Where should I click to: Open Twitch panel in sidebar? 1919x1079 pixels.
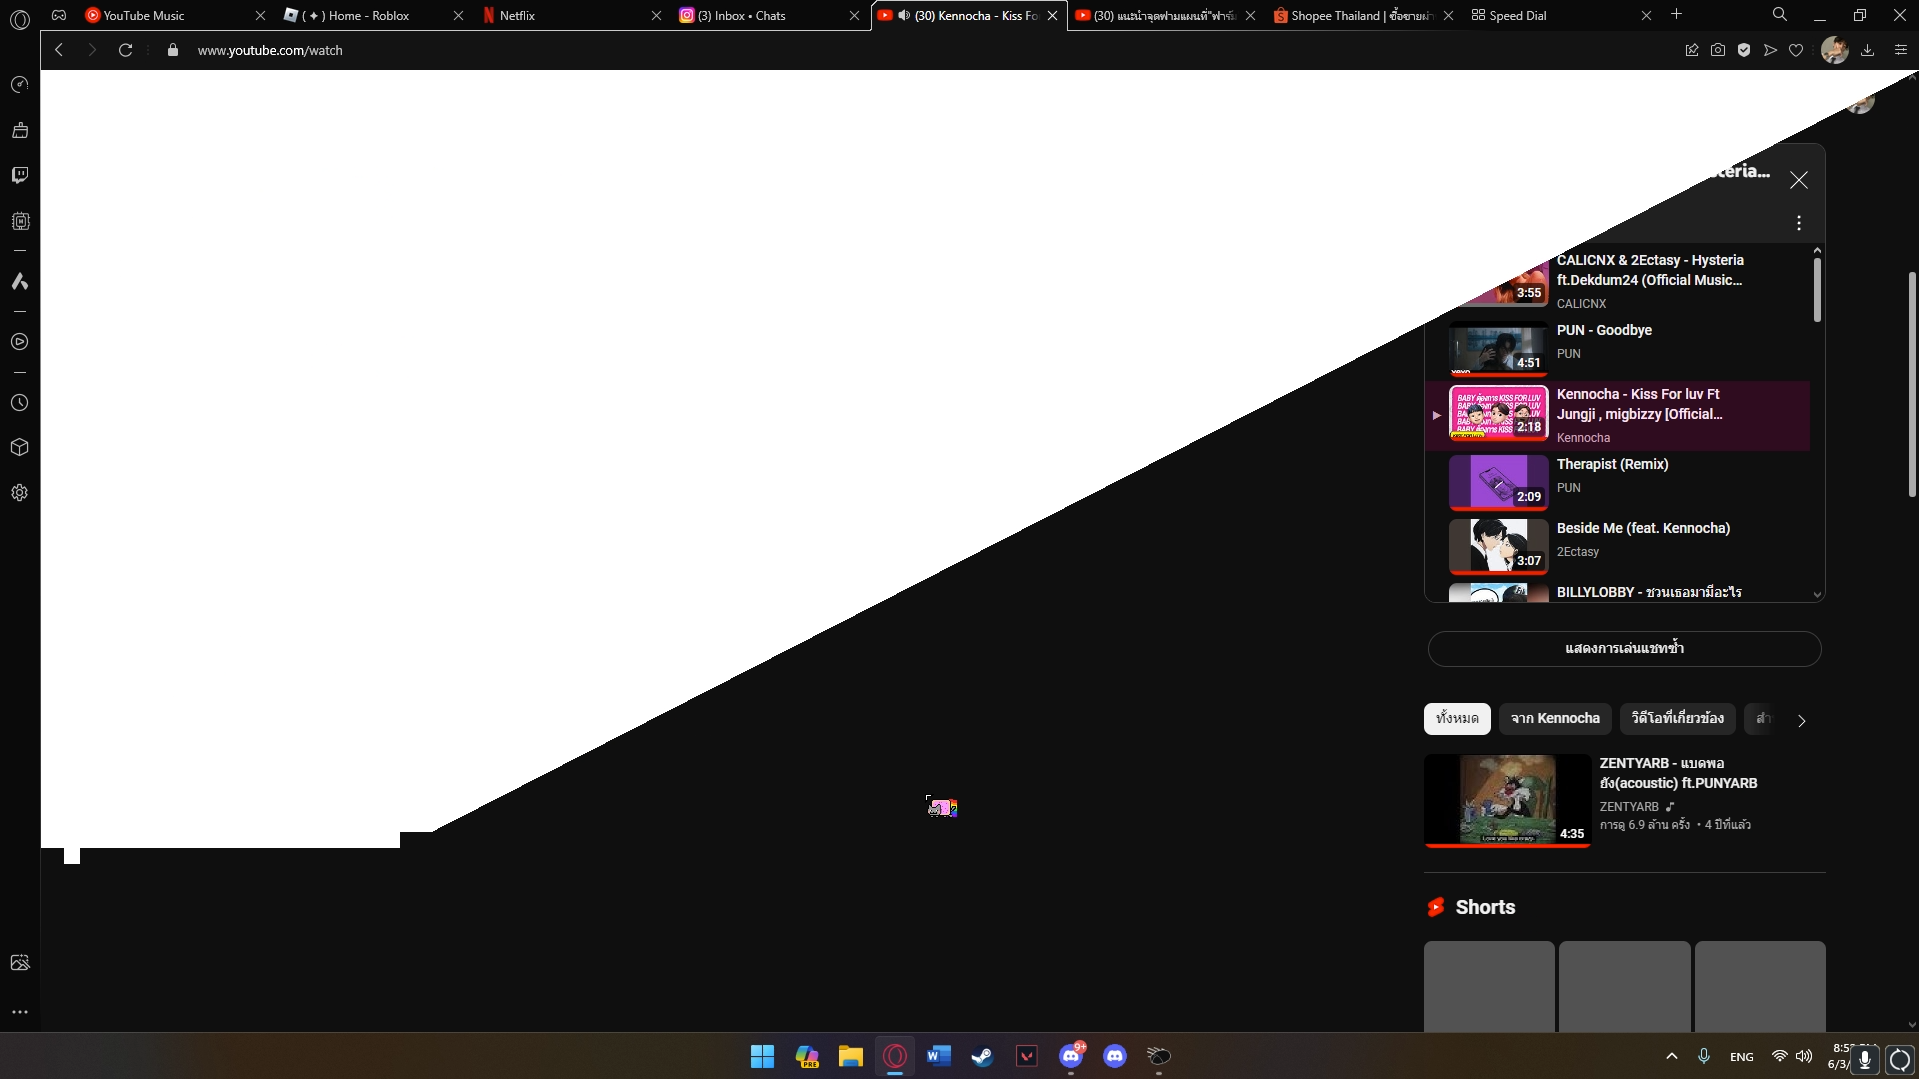click(19, 175)
